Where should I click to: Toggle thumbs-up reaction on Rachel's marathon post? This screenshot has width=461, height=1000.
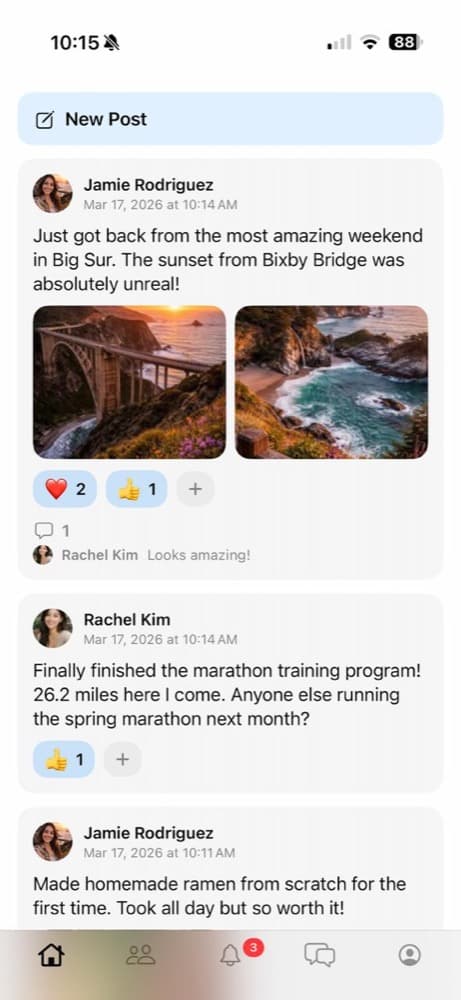tap(64, 760)
